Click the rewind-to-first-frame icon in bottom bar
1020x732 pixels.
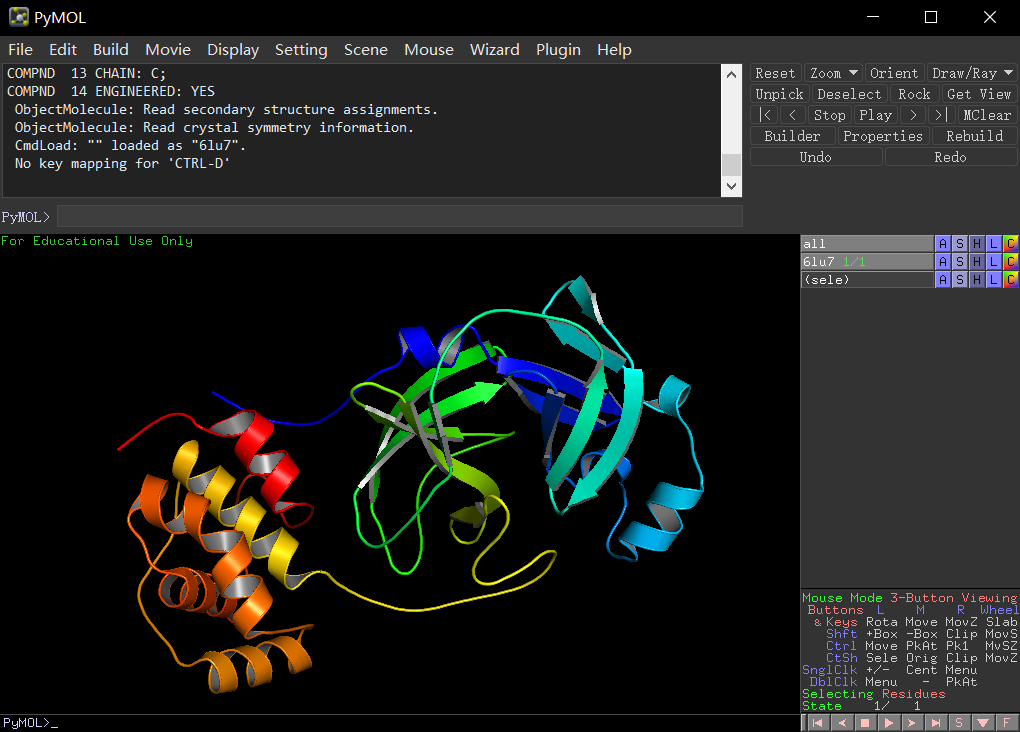coord(817,722)
